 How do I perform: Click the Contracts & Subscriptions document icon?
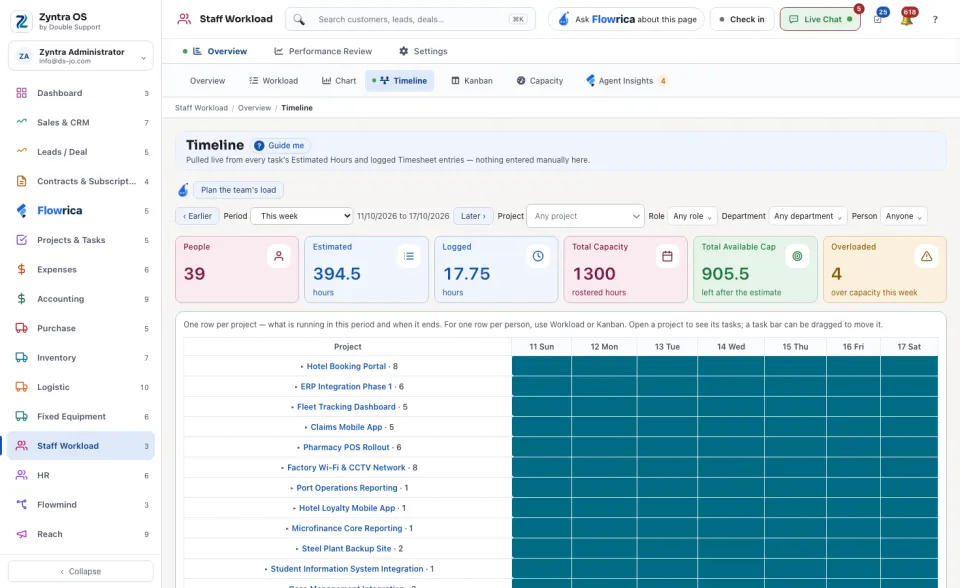(x=21, y=181)
